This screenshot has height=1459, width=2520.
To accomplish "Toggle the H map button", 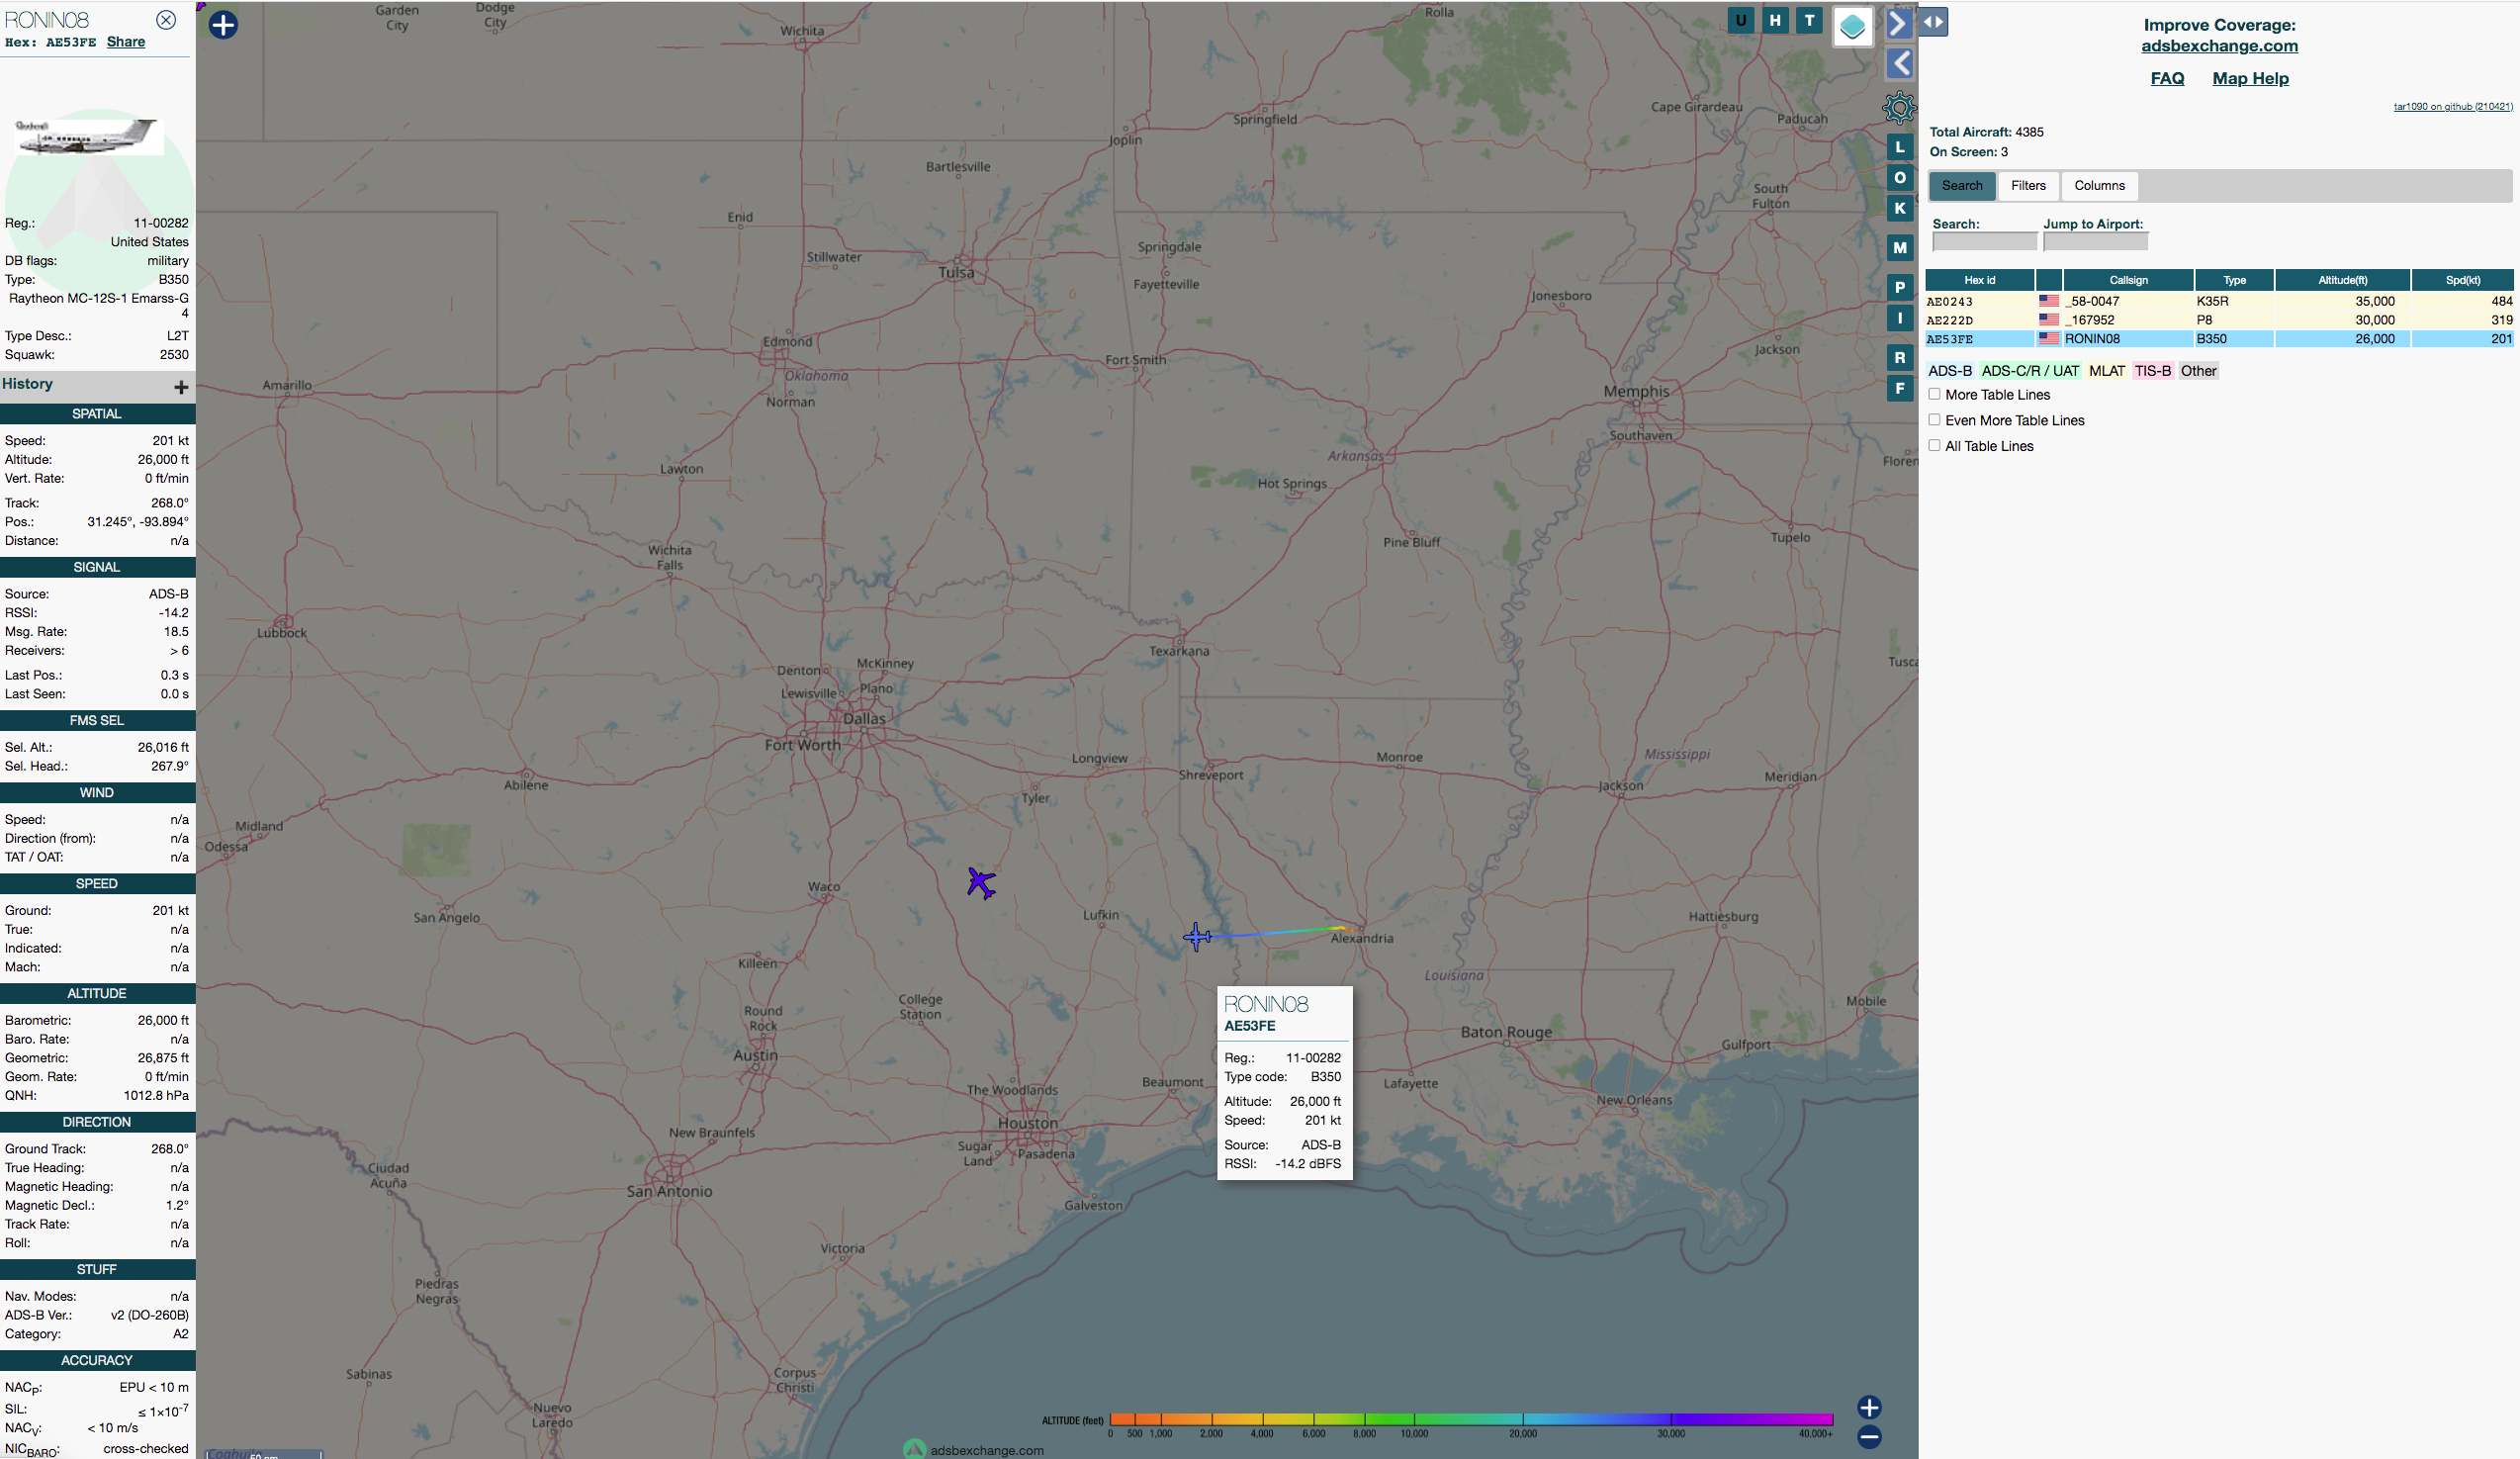I will (x=1775, y=20).
